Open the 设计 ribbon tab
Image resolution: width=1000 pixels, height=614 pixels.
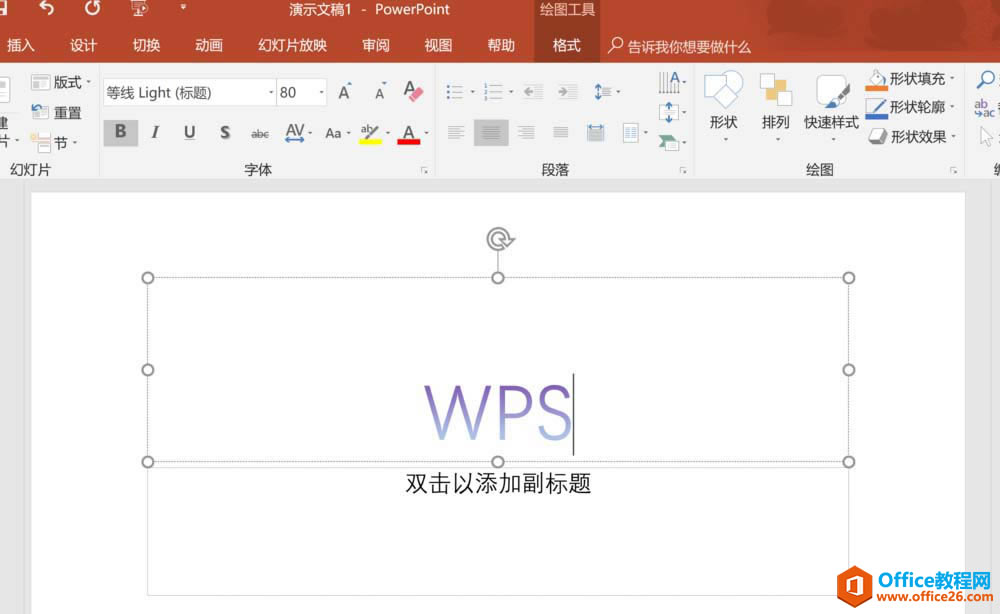pos(84,45)
